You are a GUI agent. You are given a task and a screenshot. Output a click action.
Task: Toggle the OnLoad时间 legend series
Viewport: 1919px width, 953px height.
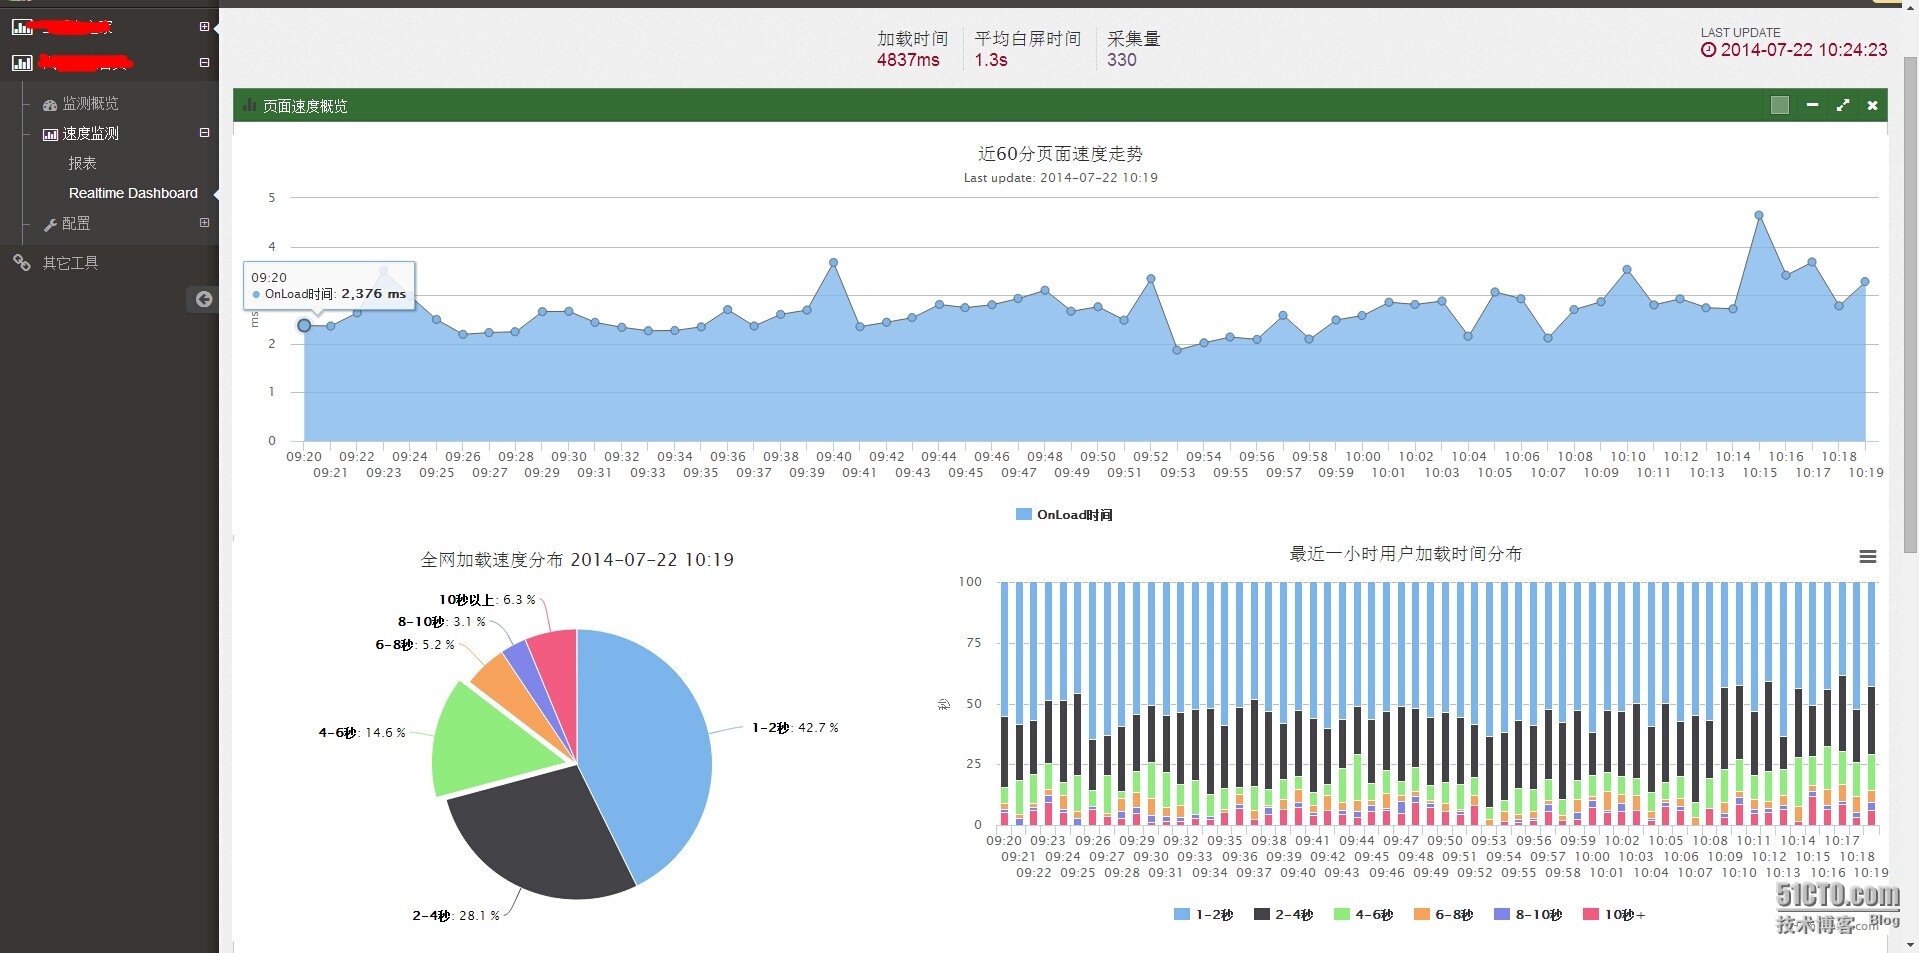[x=1064, y=515]
